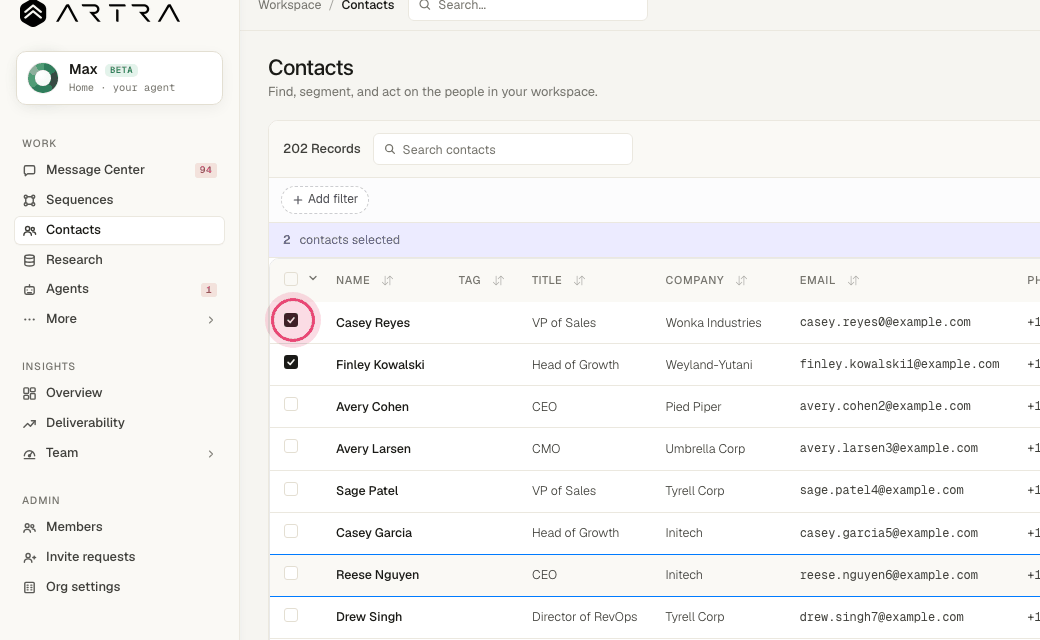Click email reese.nguyen6@example.com

point(889,575)
